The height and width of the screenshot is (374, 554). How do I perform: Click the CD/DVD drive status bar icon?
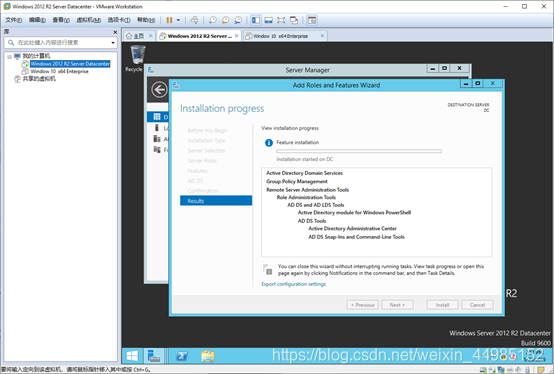click(492, 370)
